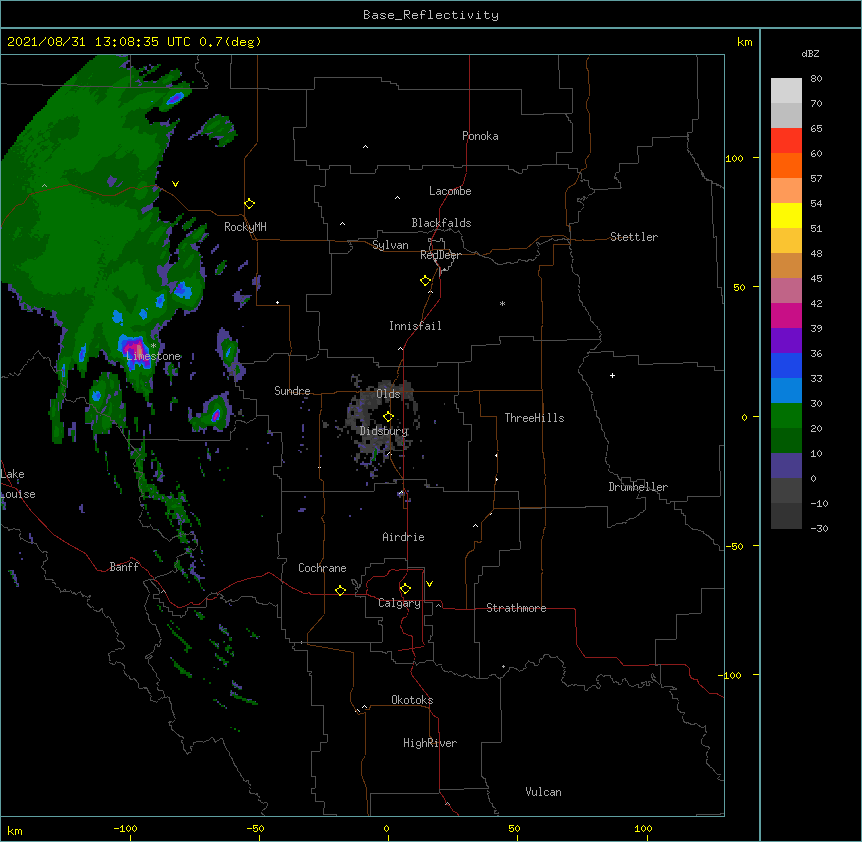
Task: Click the yellow station marker between Olds and Didsbury
Action: point(388,416)
